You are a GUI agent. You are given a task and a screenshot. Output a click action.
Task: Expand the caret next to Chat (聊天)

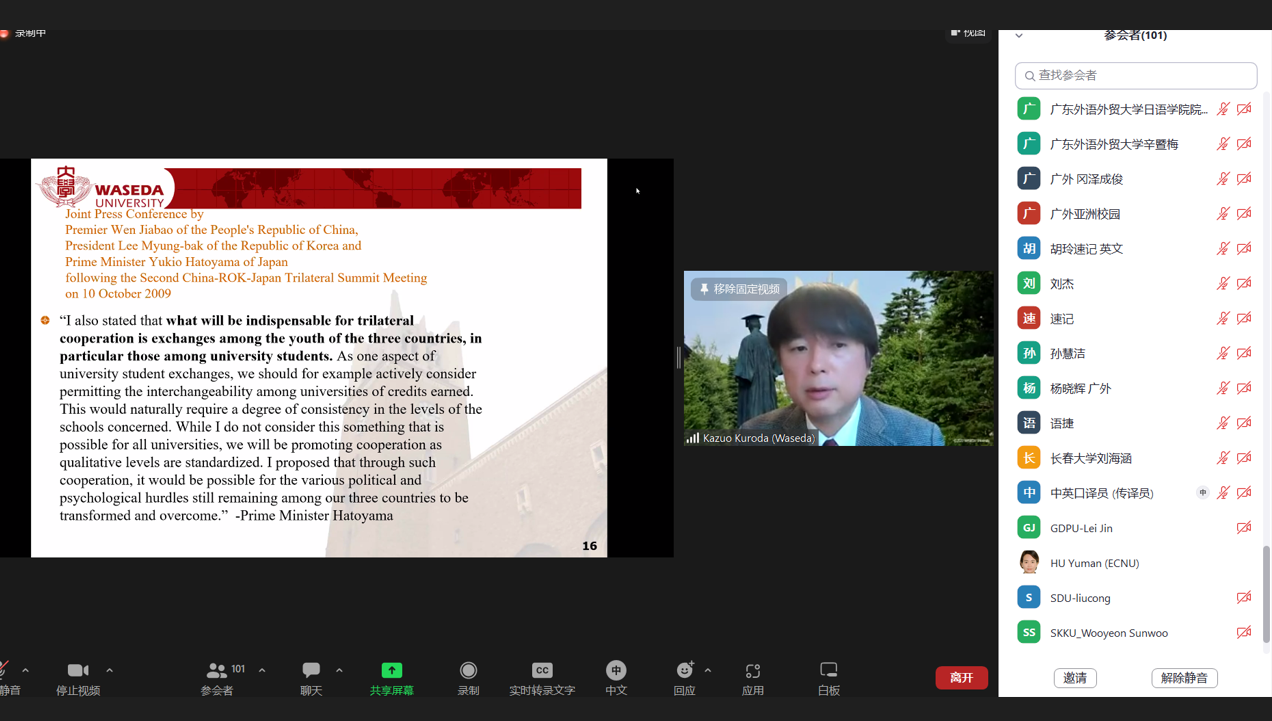[339, 670]
